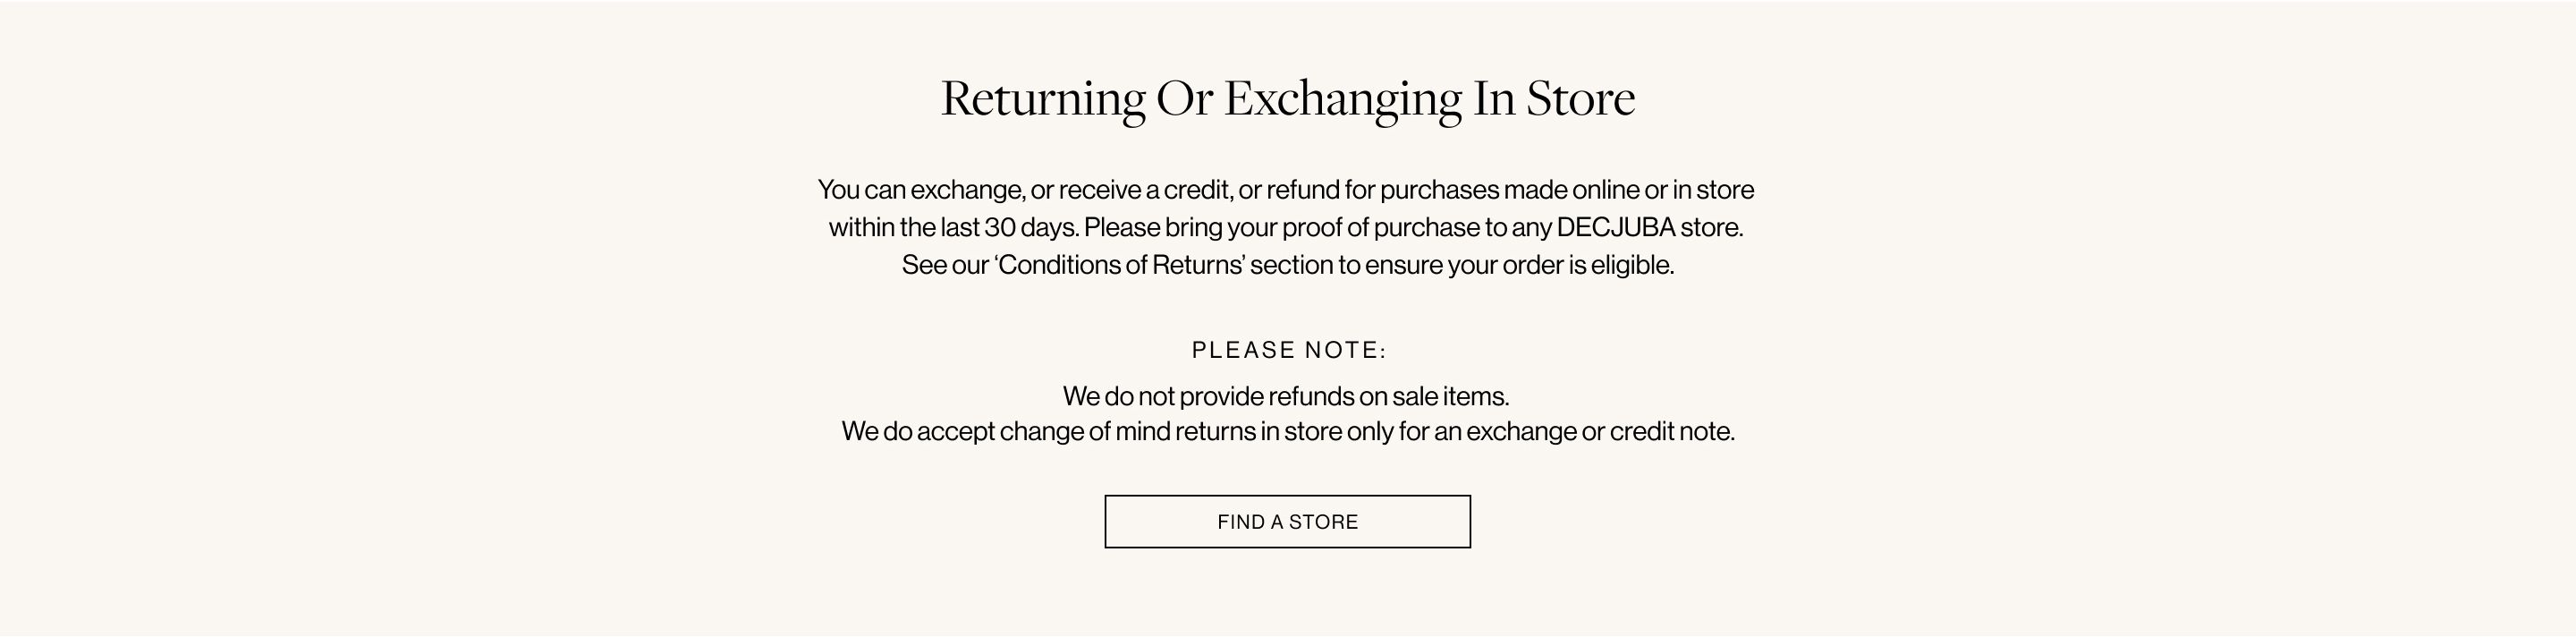Select the sale items refund notice line
The image size is (2576, 637).
pos(1286,396)
